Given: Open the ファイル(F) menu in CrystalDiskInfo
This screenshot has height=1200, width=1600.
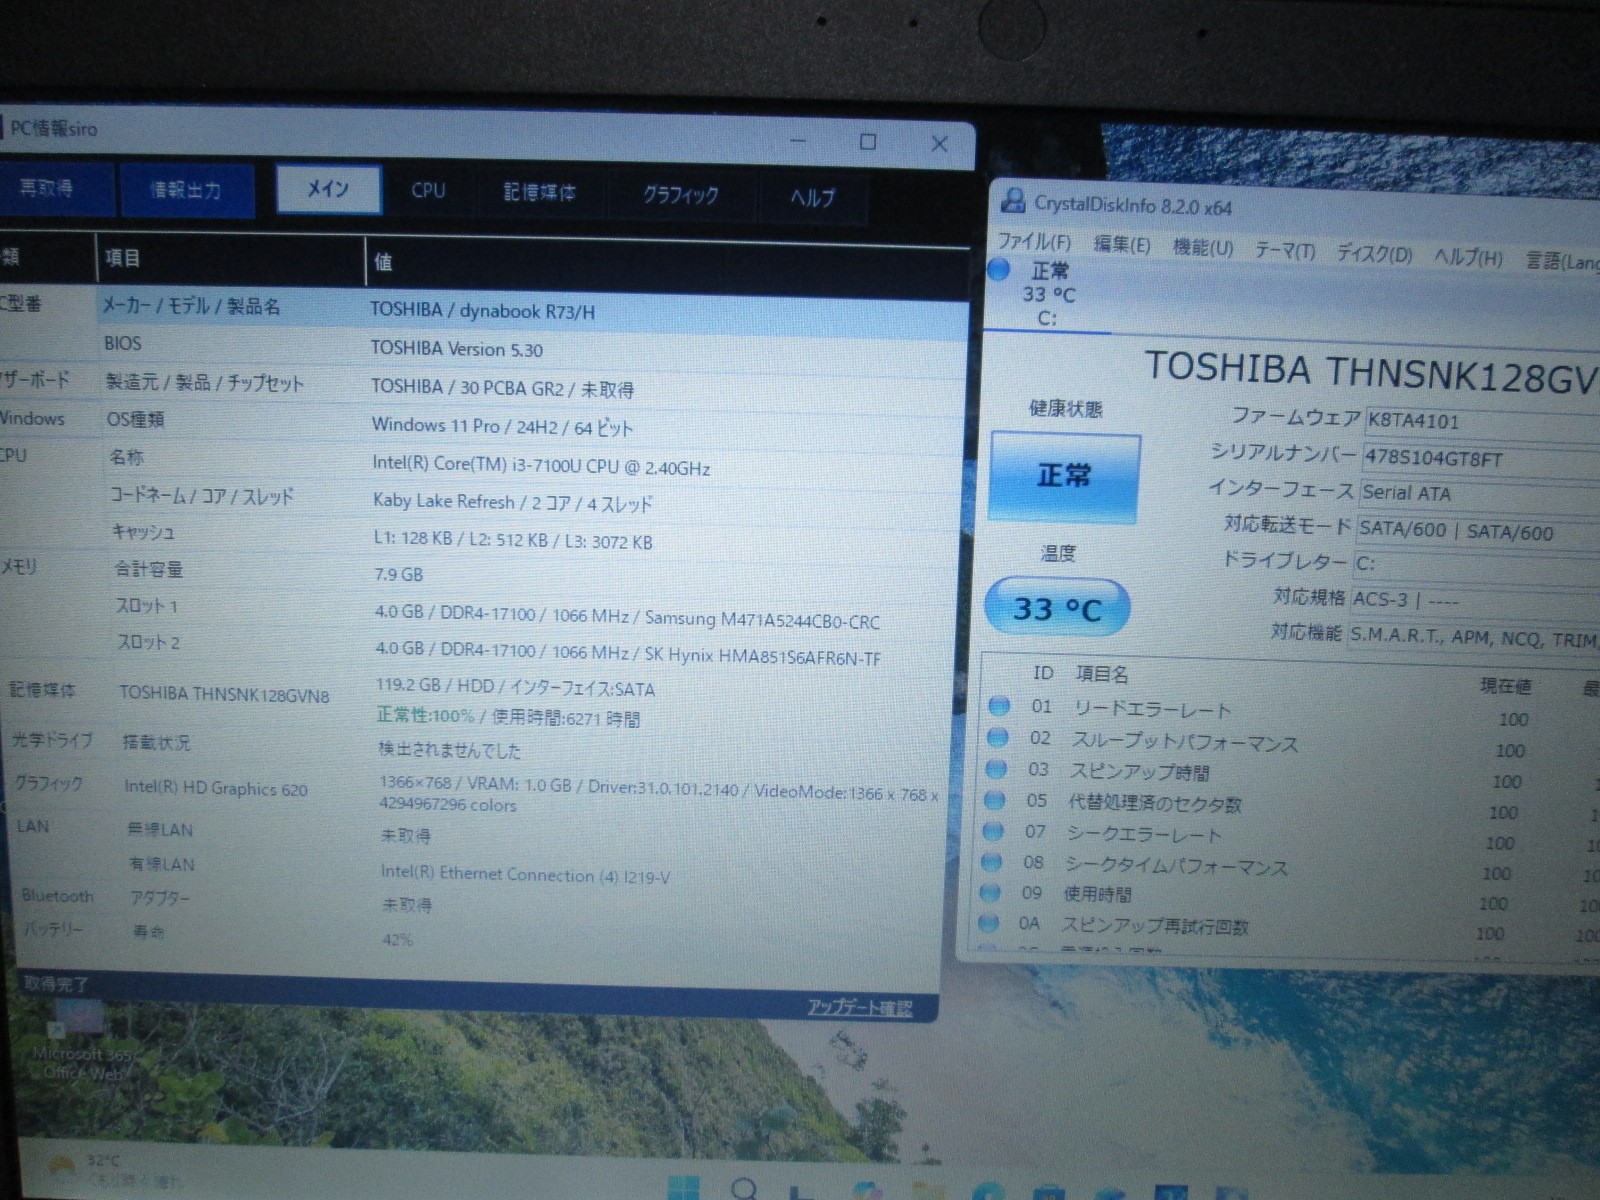Looking at the screenshot, I should coord(1034,241).
